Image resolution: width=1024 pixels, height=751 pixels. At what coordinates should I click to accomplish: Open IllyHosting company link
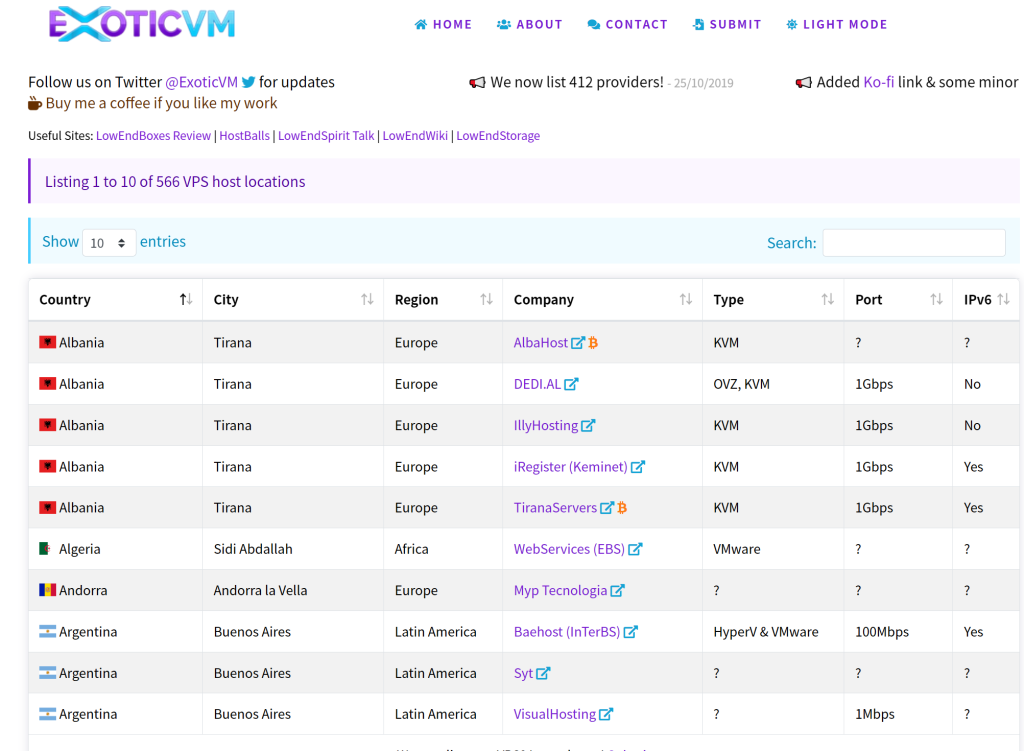tap(545, 426)
